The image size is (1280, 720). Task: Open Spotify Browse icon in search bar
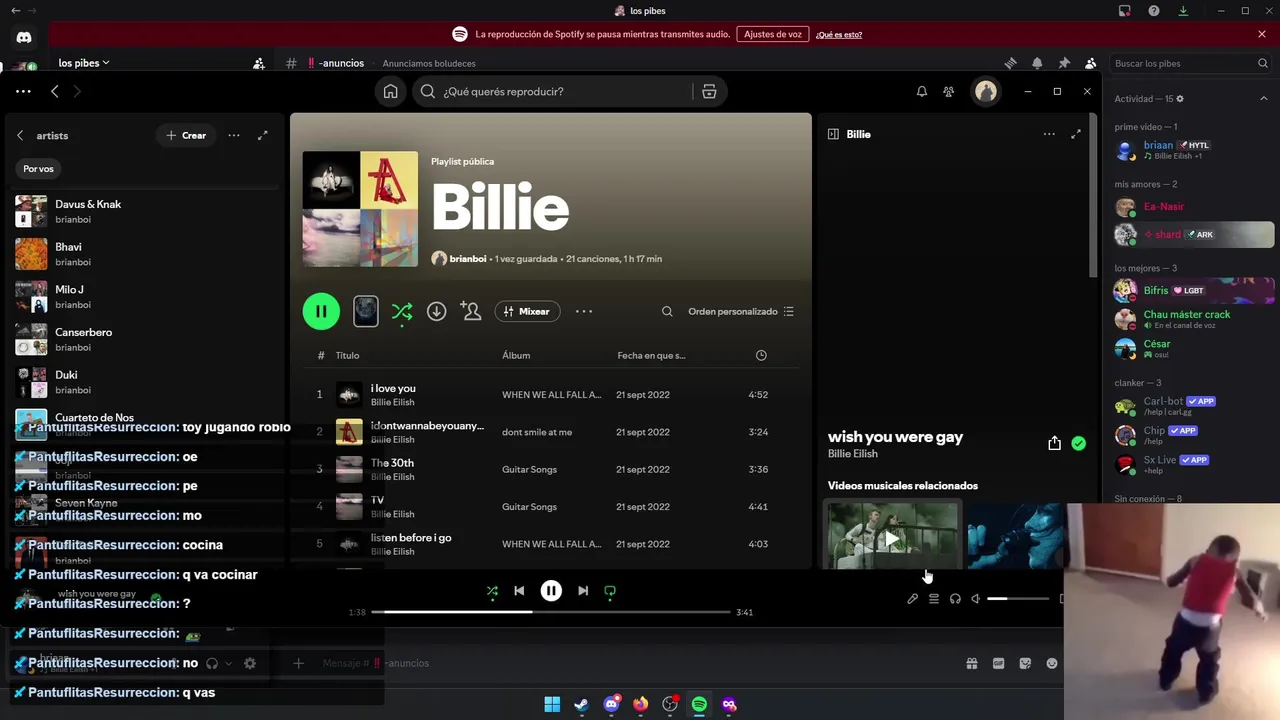pos(709,91)
